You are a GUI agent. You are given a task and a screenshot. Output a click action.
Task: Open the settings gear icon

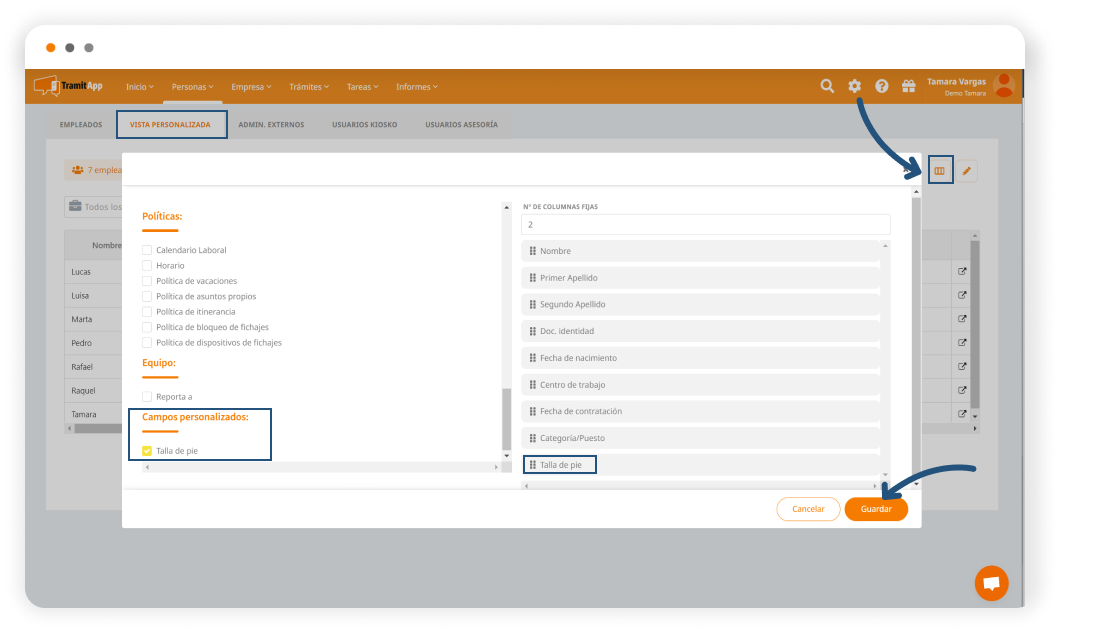click(854, 86)
